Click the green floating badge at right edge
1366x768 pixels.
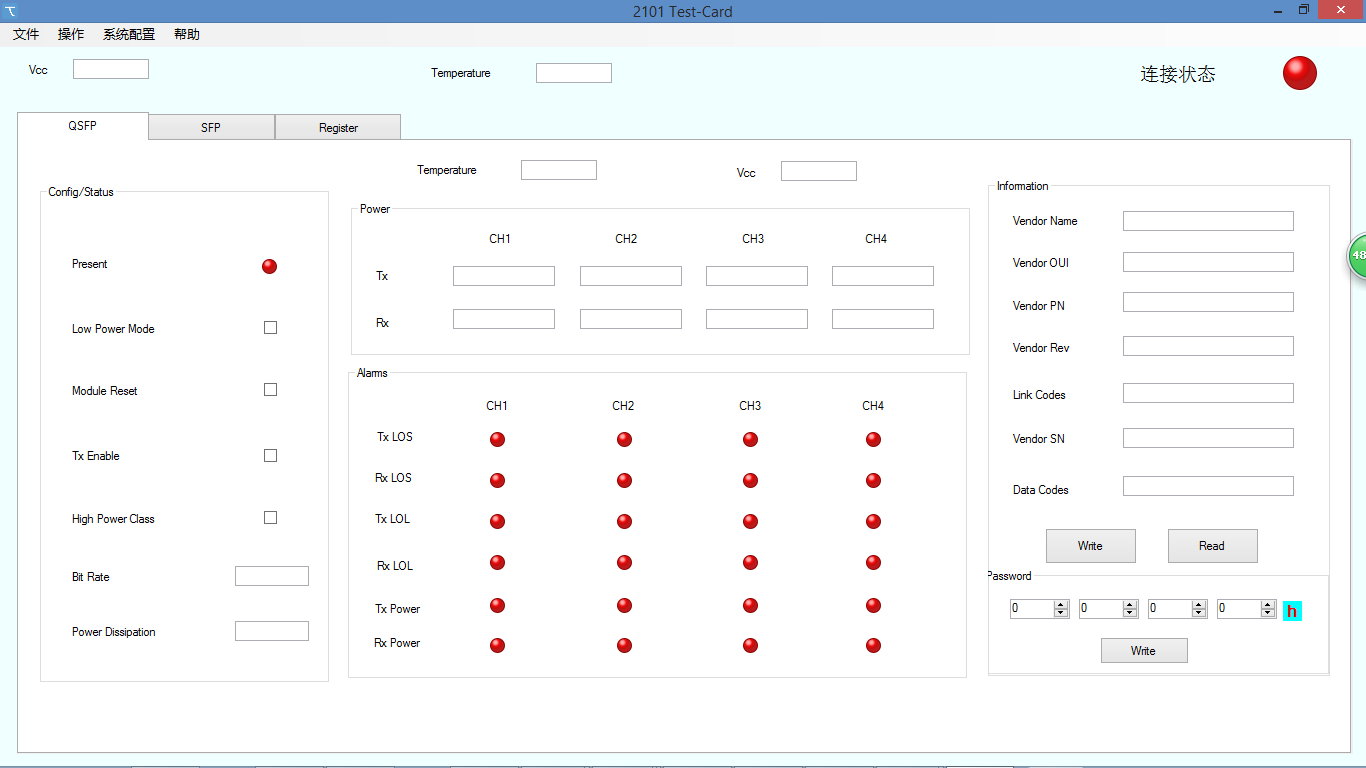[x=1357, y=256]
